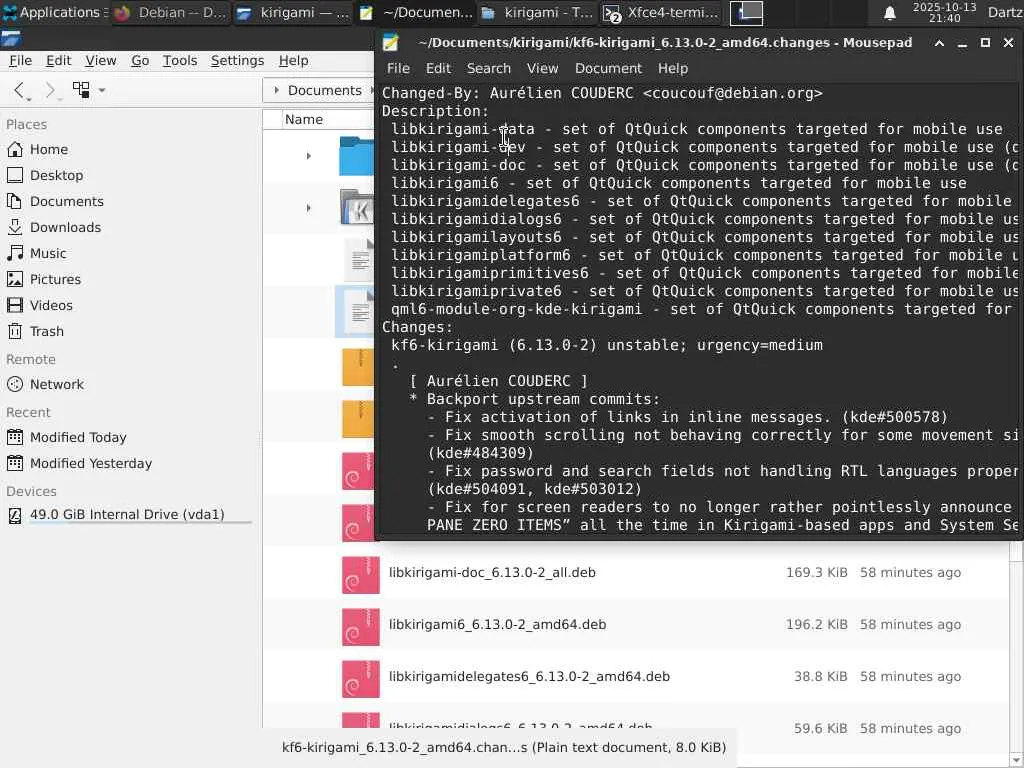Select the libkirigami-doc_6.13.0-2_all.deb file name
This screenshot has height=768, width=1024.
click(x=492, y=573)
